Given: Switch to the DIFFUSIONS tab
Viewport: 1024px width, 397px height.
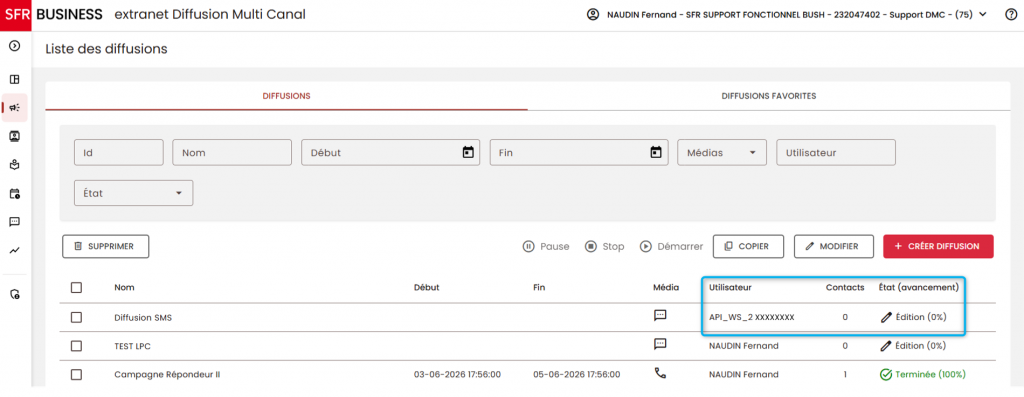Looking at the screenshot, I should click(286, 96).
